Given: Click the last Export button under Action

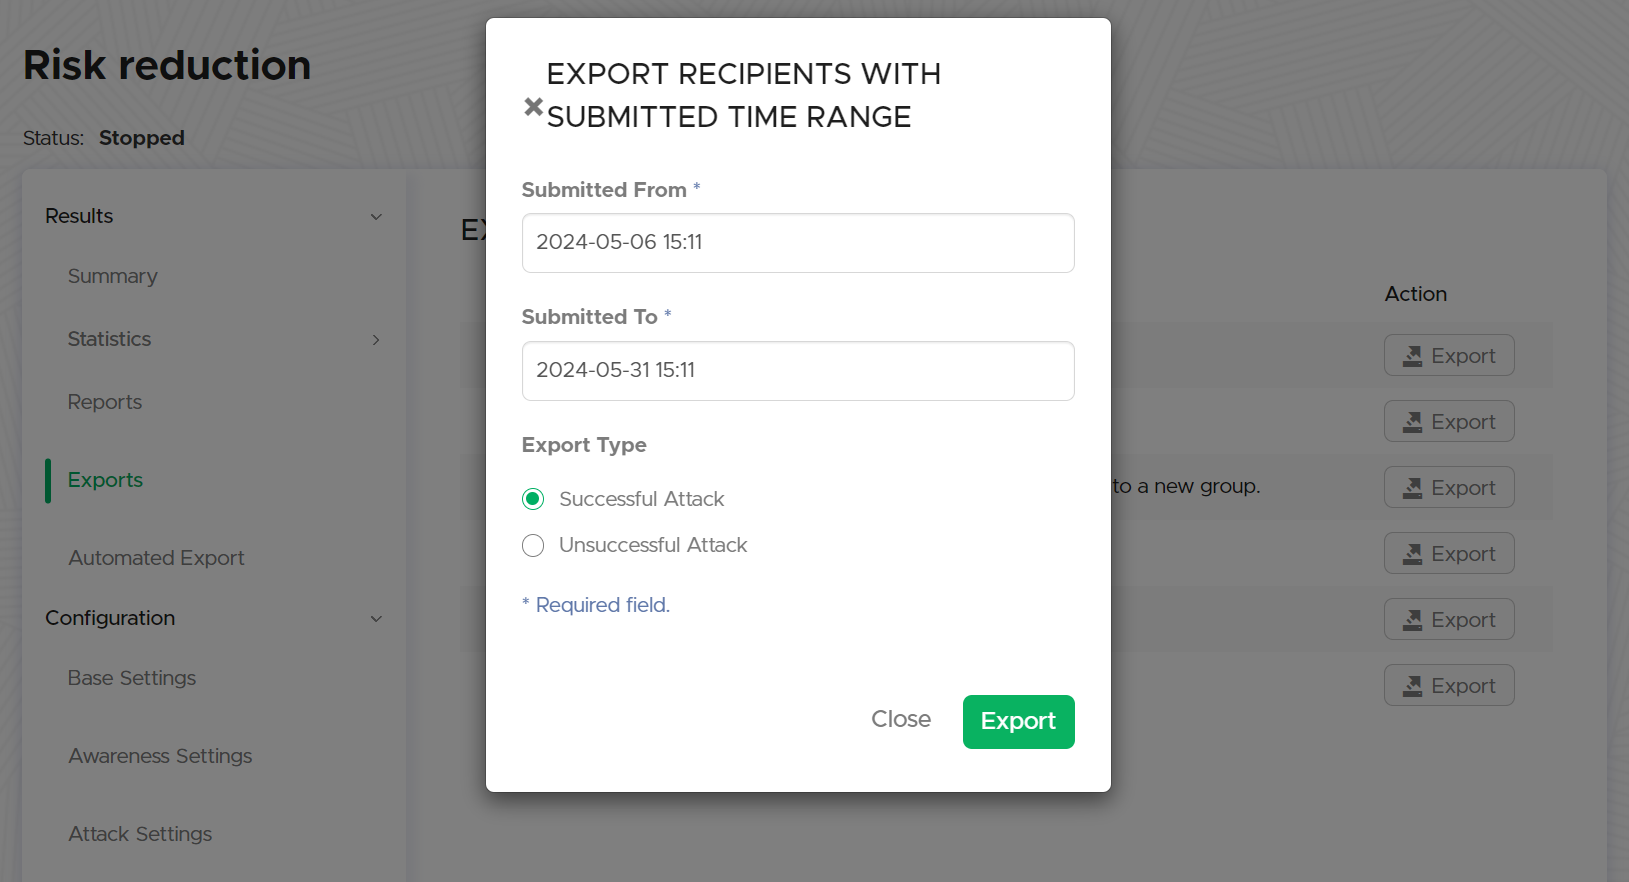Looking at the screenshot, I should pyautogui.click(x=1449, y=685).
